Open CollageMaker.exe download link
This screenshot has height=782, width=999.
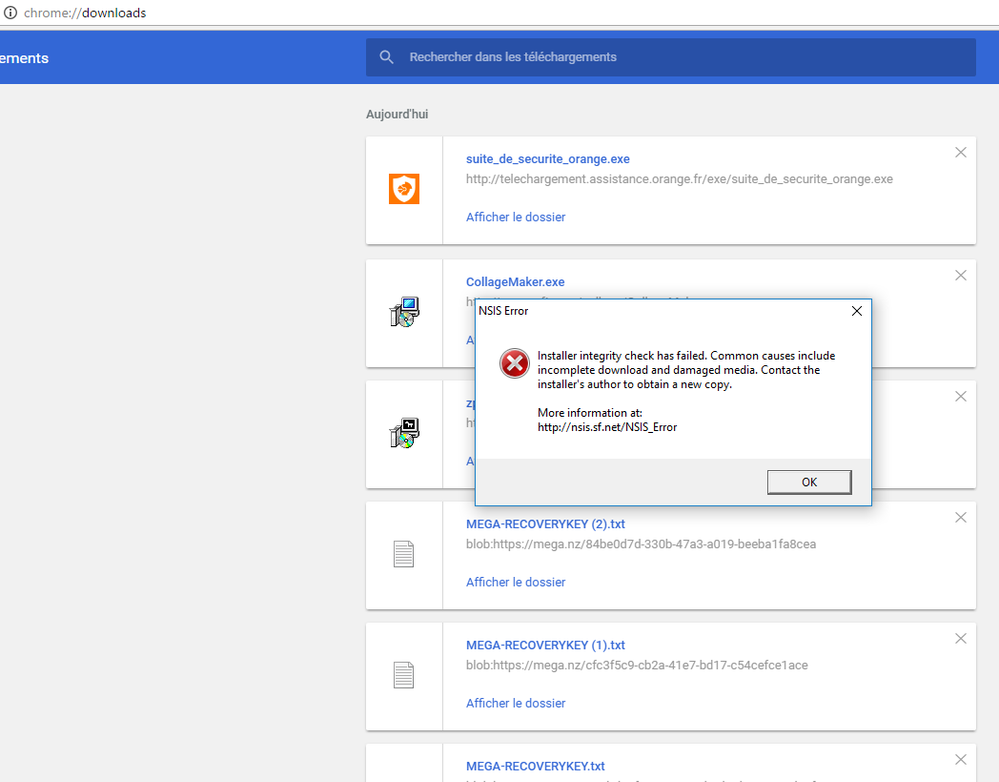click(515, 282)
